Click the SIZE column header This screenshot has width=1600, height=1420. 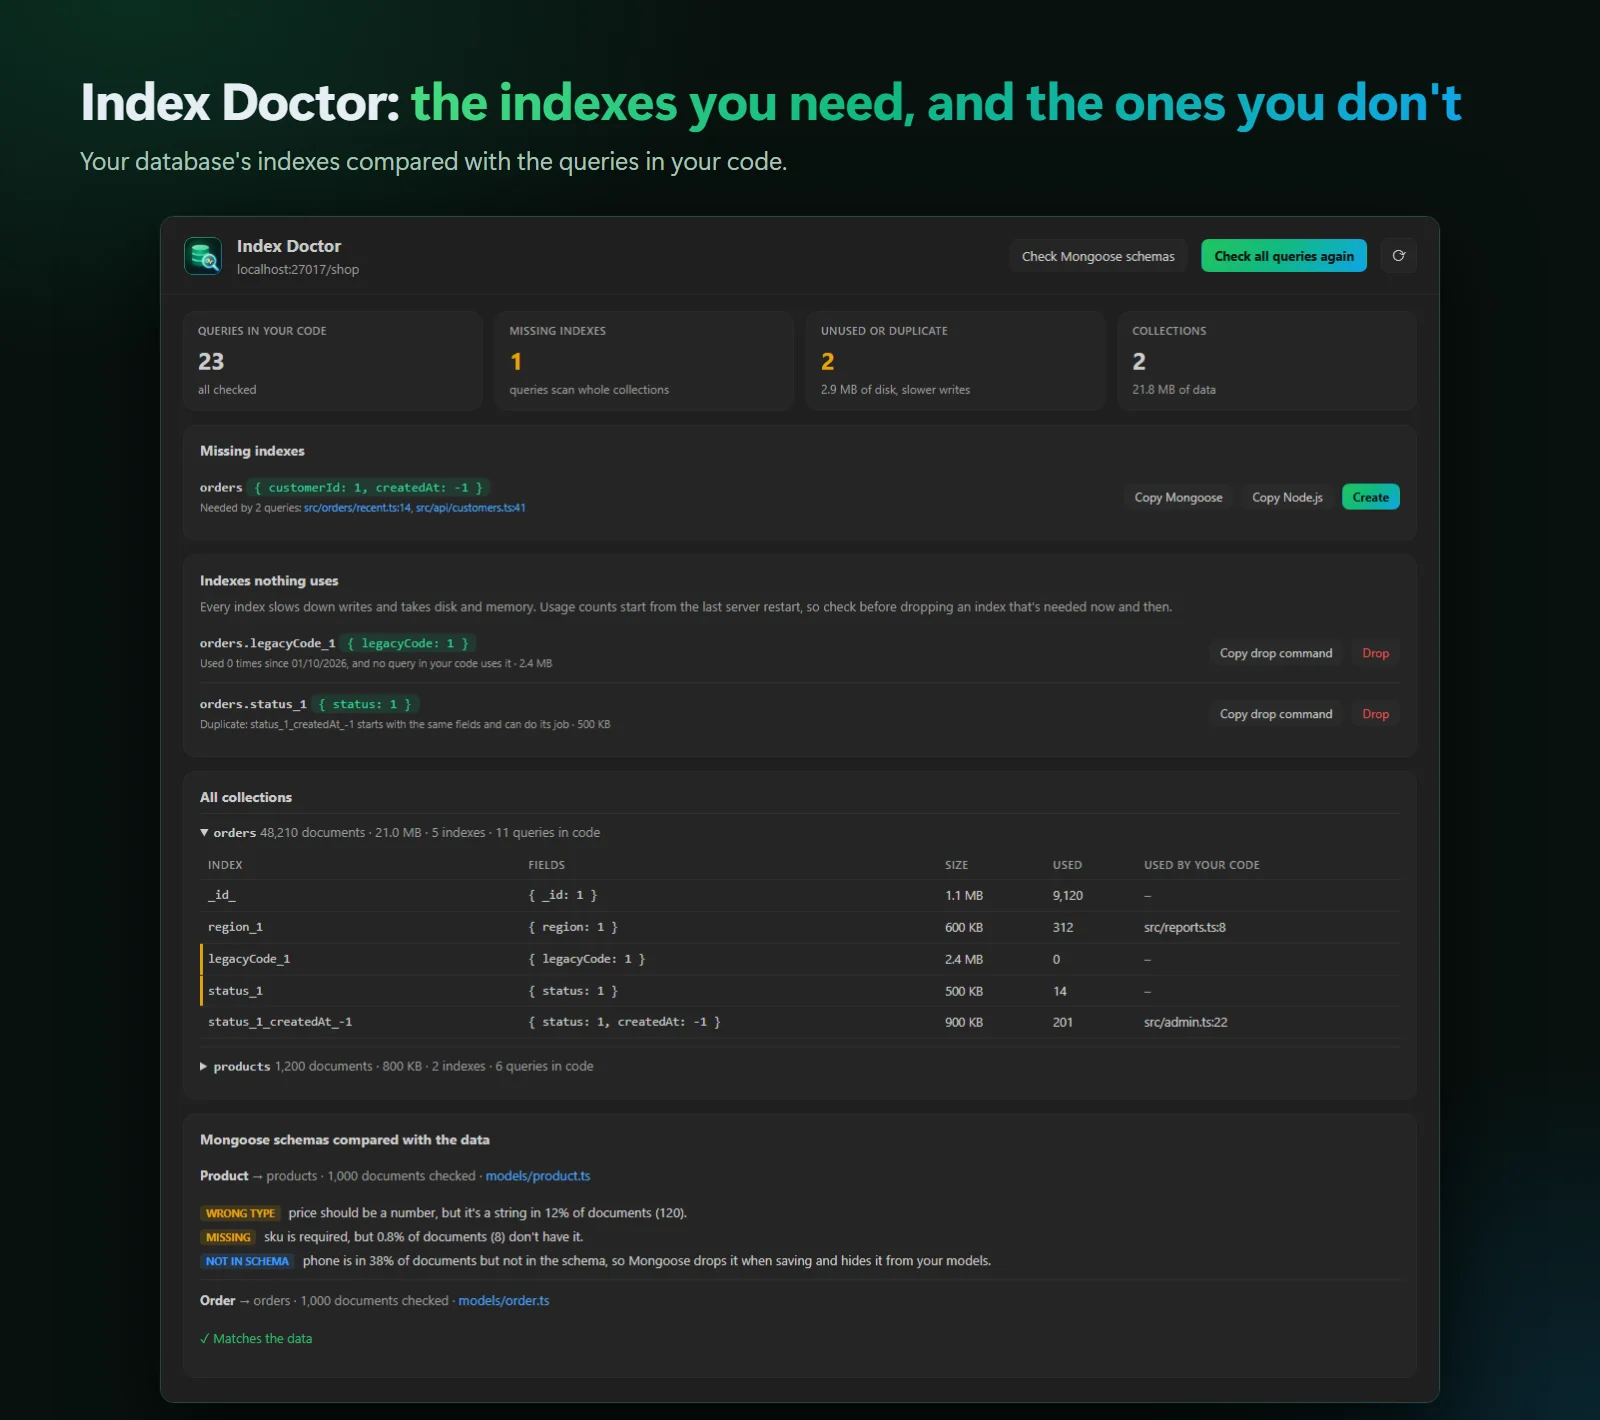pyautogui.click(x=956, y=865)
